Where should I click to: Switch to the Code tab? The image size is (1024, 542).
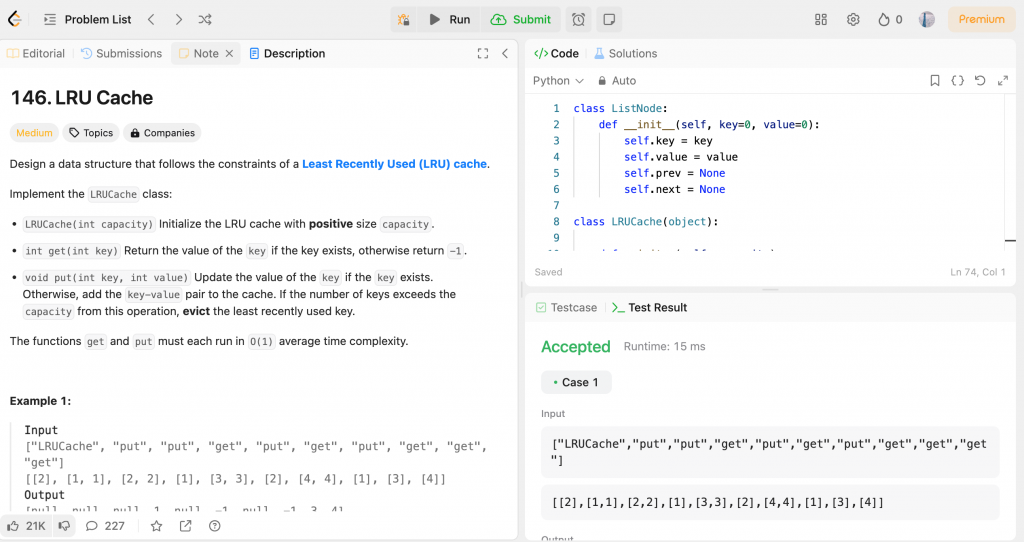point(556,54)
